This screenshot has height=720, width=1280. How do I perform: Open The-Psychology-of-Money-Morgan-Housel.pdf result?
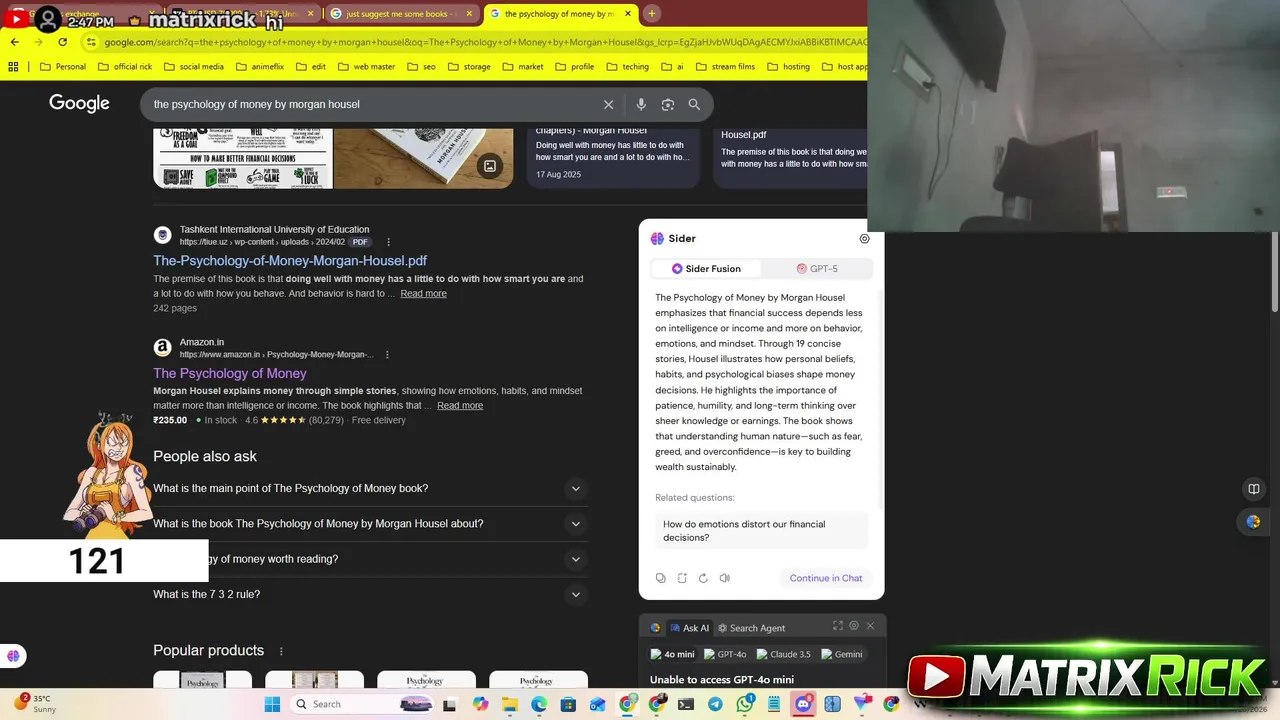click(x=290, y=261)
